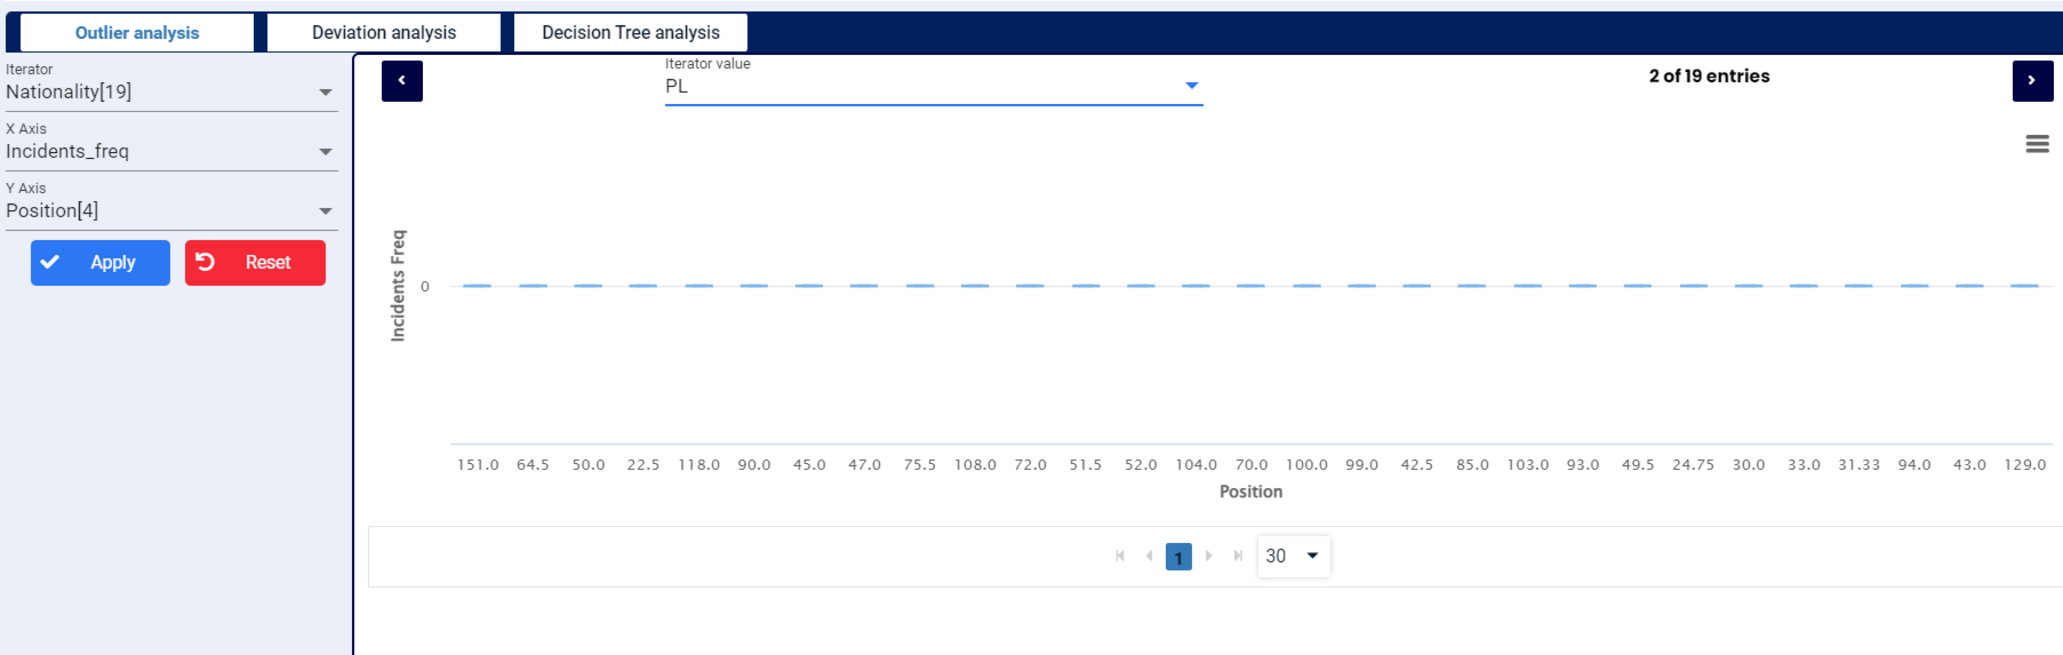
Task: Select page 1 in the paginator
Action: (1179, 557)
